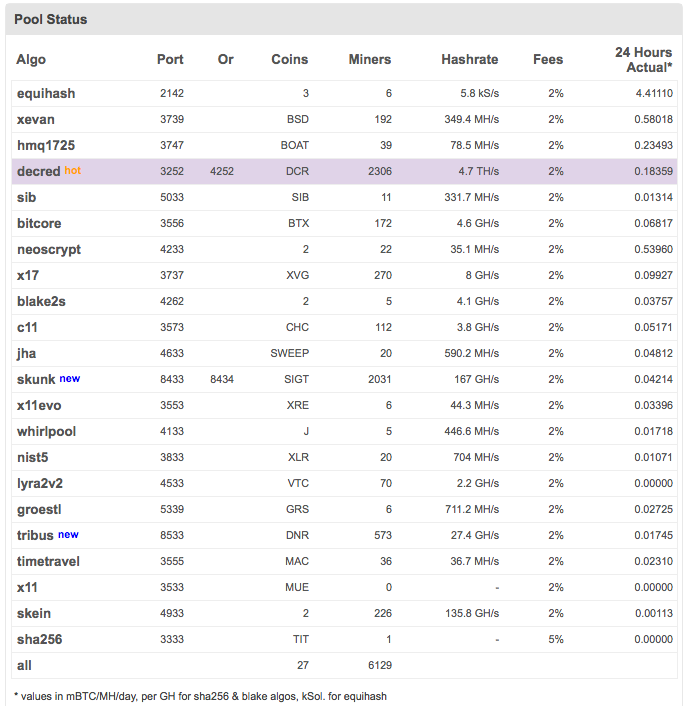This screenshot has height=706, width=695.
Task: Open the equihash algo link
Action: [x=46, y=93]
